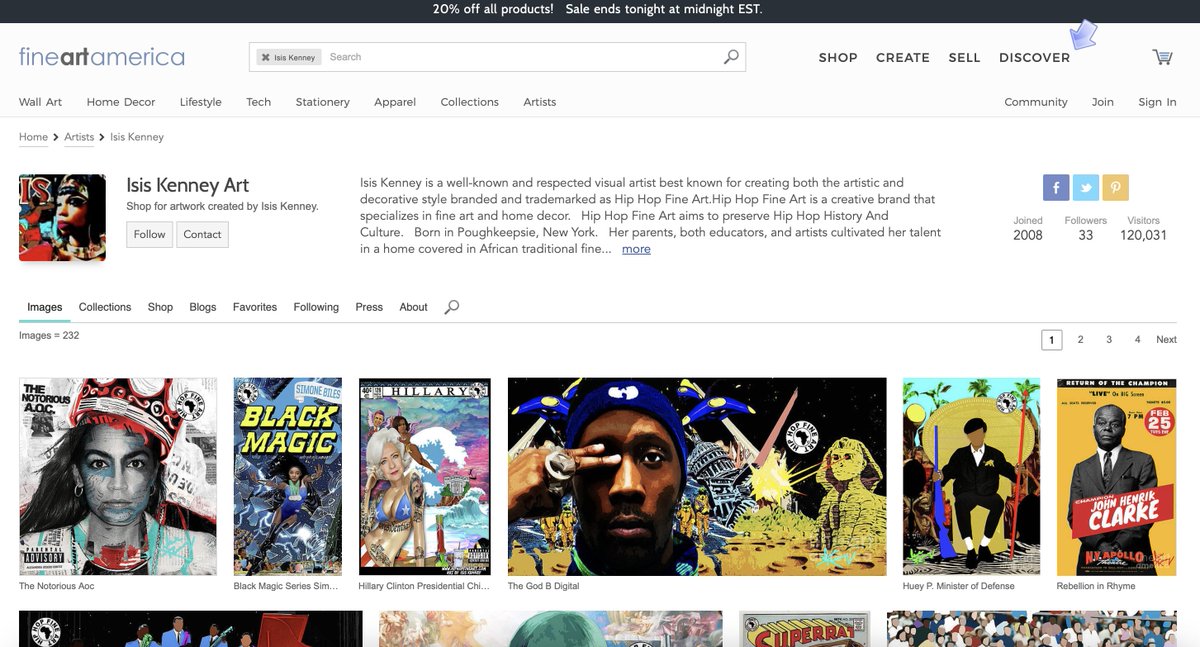Contact the artist Isis Kenney
Viewport: 1200px width, 647px height.
point(202,234)
